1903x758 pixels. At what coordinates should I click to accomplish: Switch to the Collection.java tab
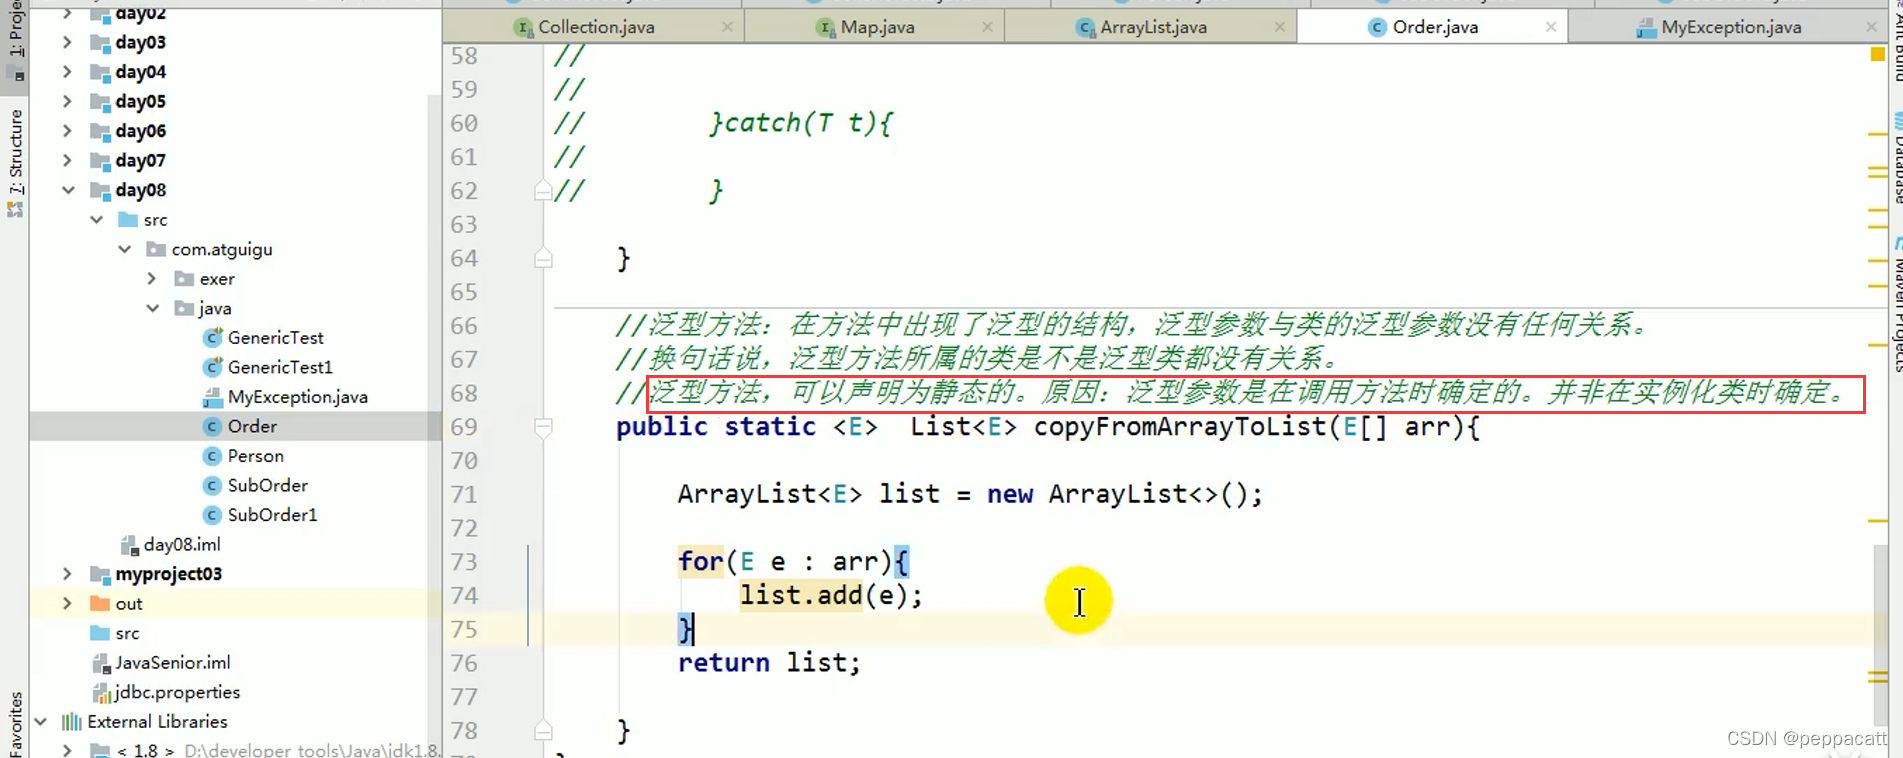coord(596,27)
